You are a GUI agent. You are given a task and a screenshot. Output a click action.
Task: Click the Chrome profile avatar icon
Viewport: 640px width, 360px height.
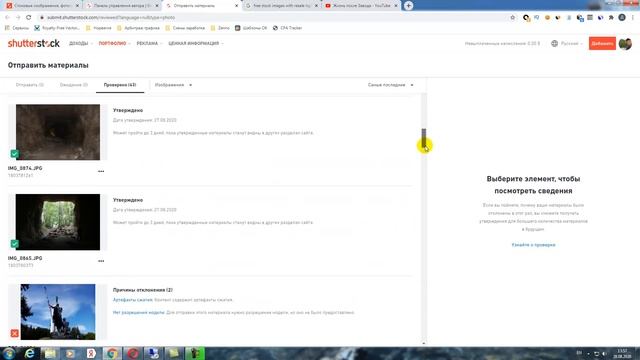tap(622, 18)
